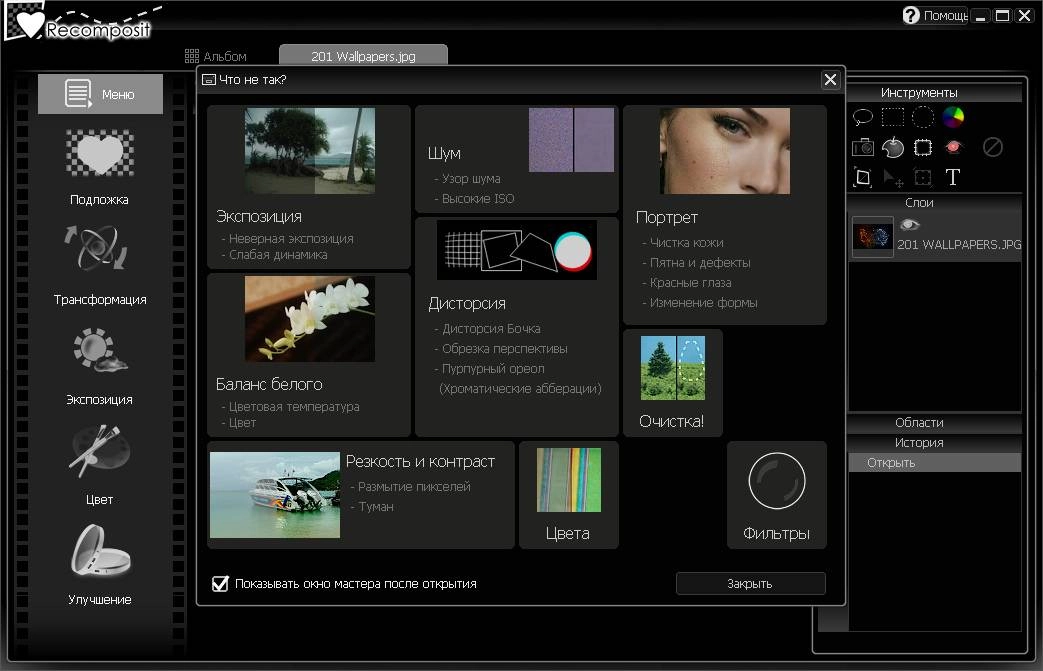
Task: Click the Дисторсия grid illustration
Action: [517, 249]
